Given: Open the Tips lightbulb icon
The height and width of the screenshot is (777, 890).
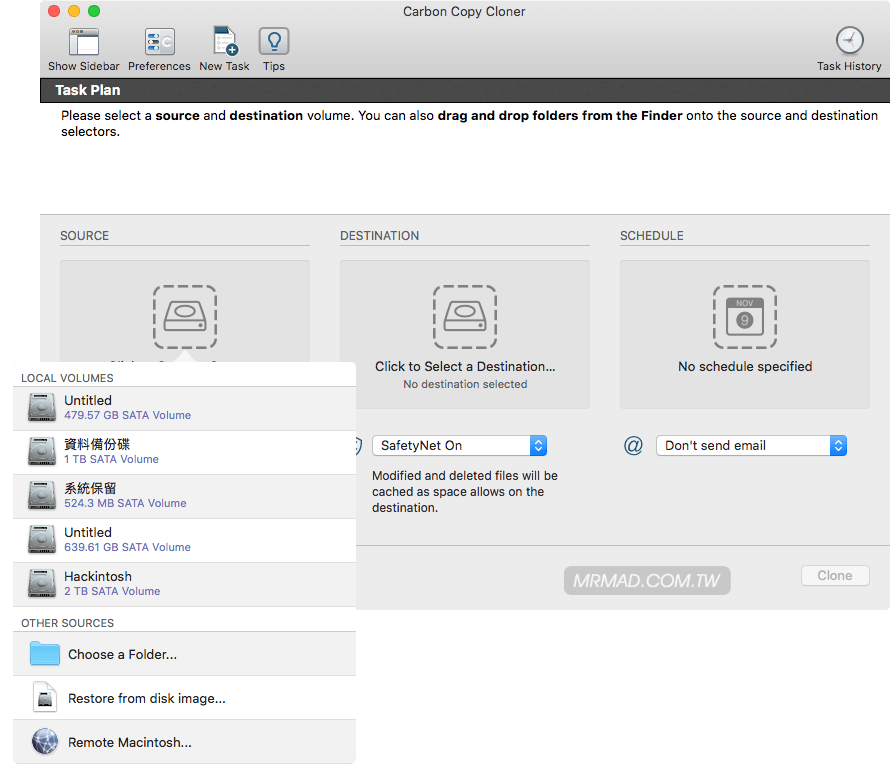Looking at the screenshot, I should (274, 41).
